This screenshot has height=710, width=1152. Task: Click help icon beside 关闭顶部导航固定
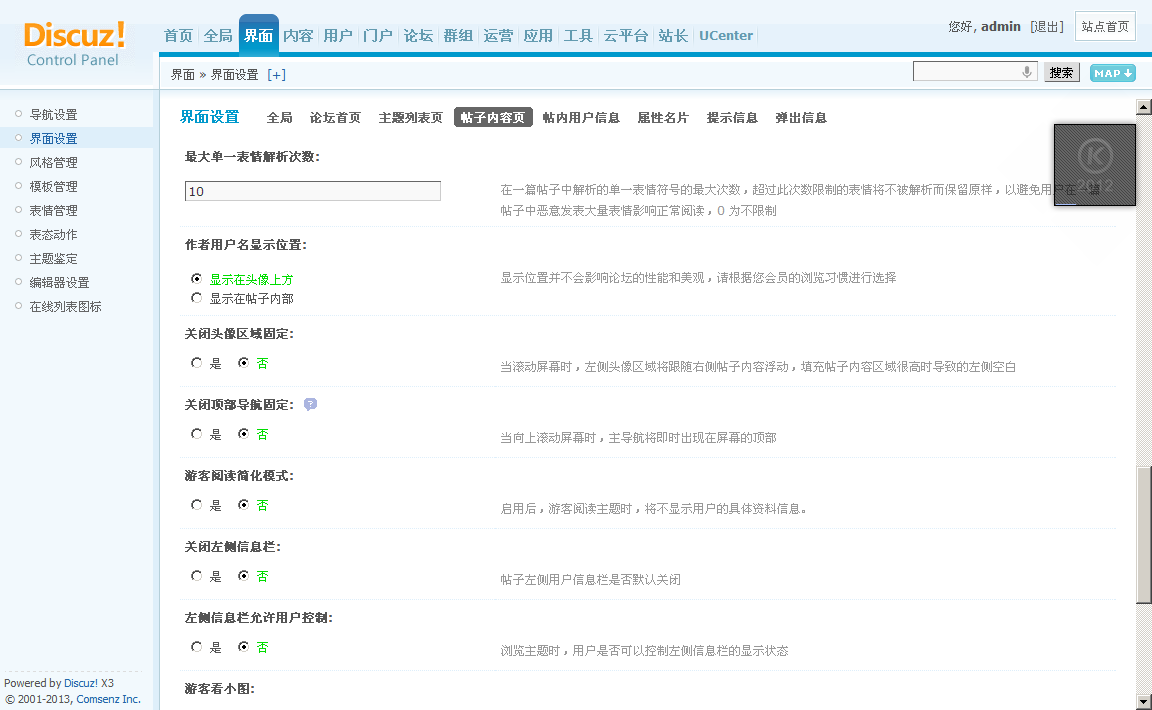(x=310, y=405)
